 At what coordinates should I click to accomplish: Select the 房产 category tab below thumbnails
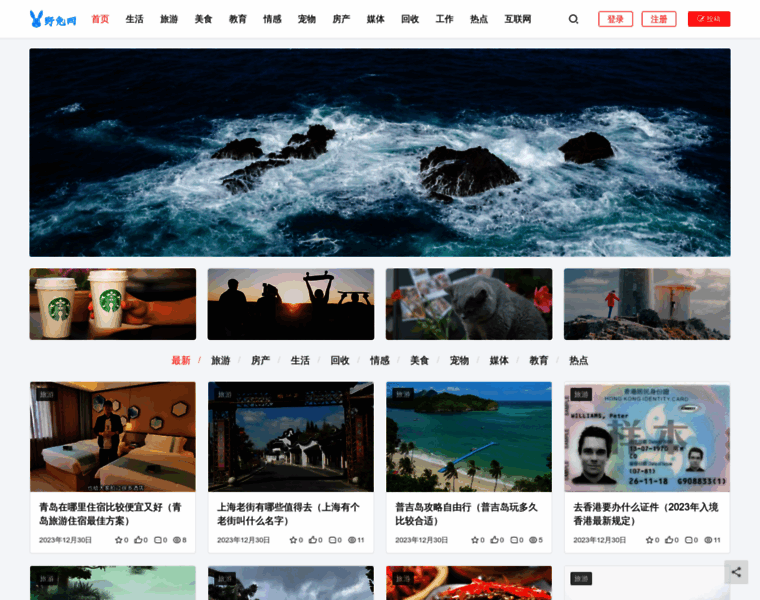pos(260,361)
